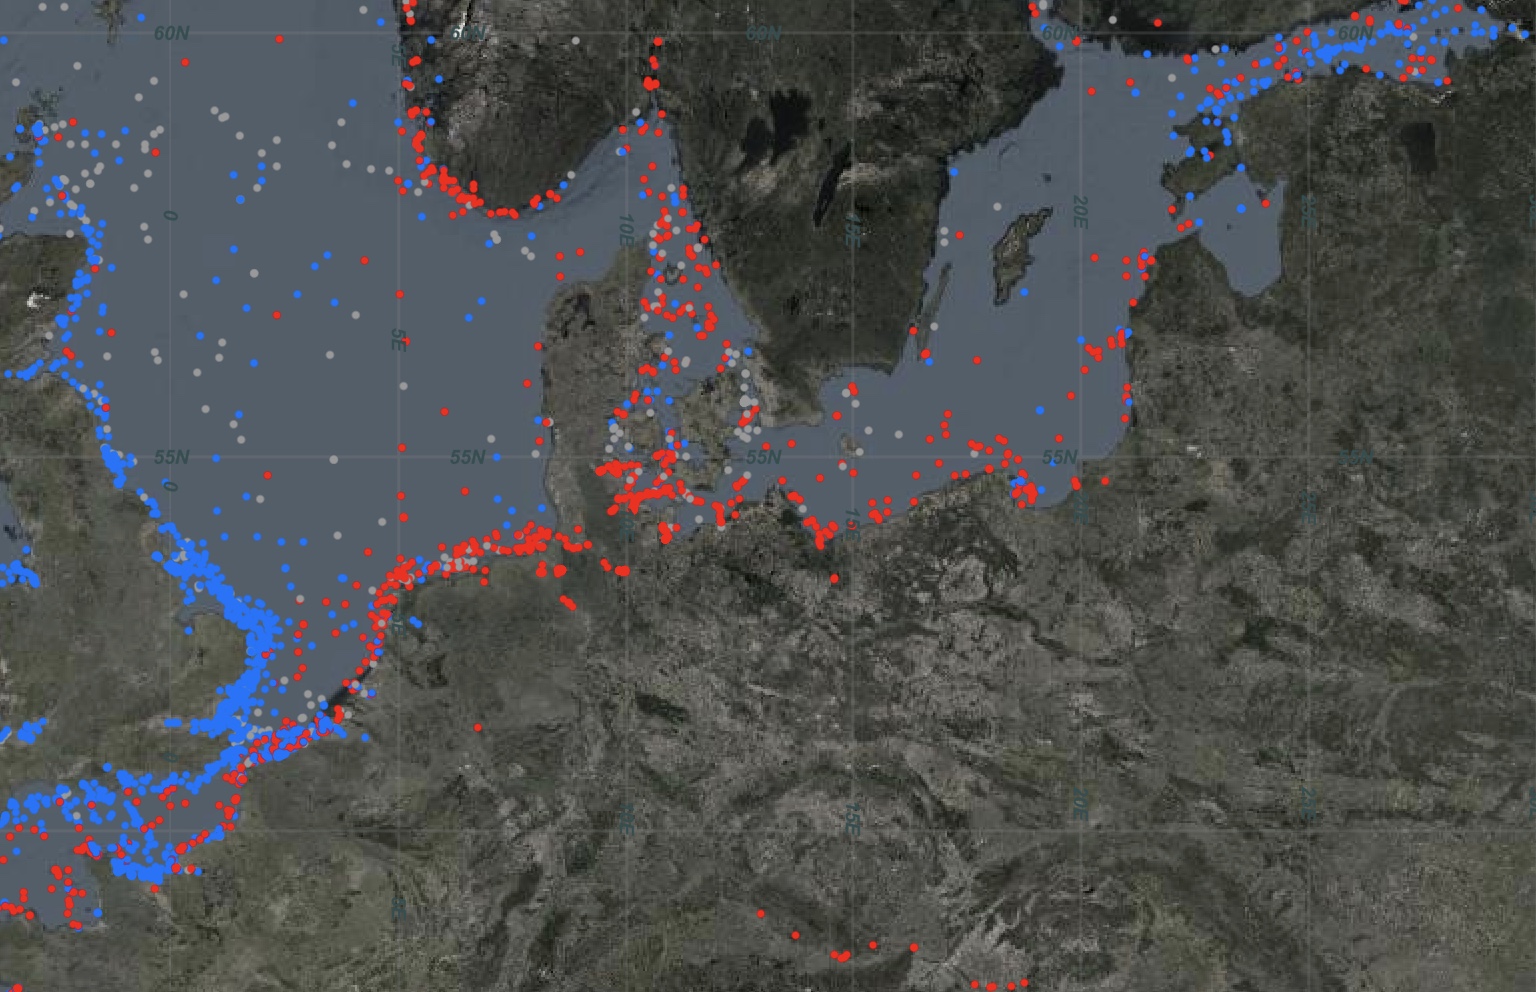Click the 20E grid label in the Baltic Sea
Viewport: 1536px width, 992px height.
point(1080,212)
